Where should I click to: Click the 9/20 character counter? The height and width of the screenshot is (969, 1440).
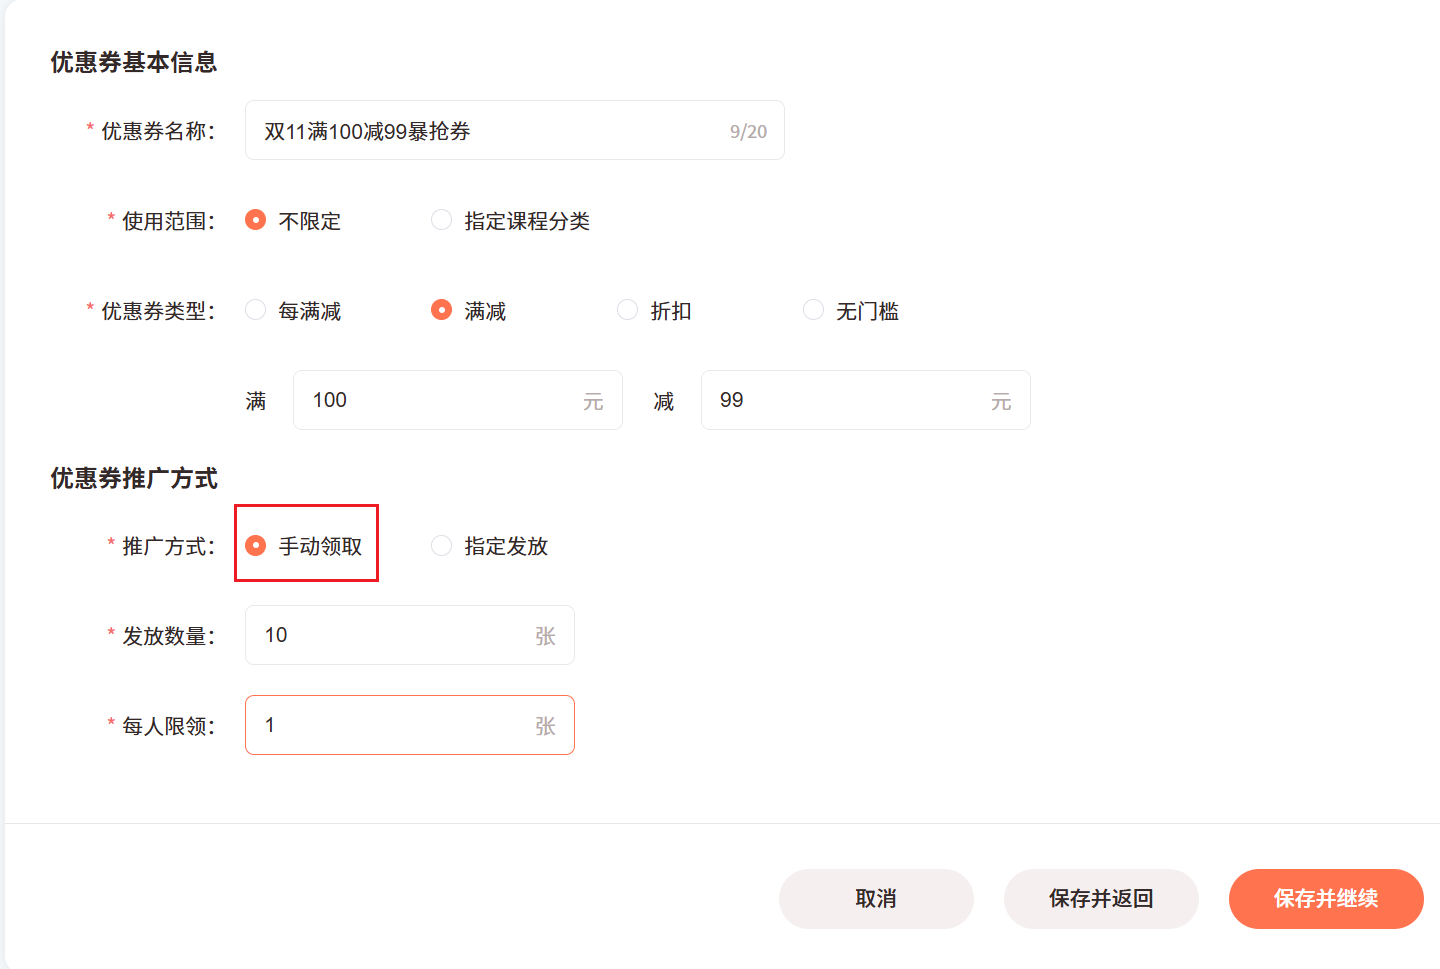click(x=748, y=132)
